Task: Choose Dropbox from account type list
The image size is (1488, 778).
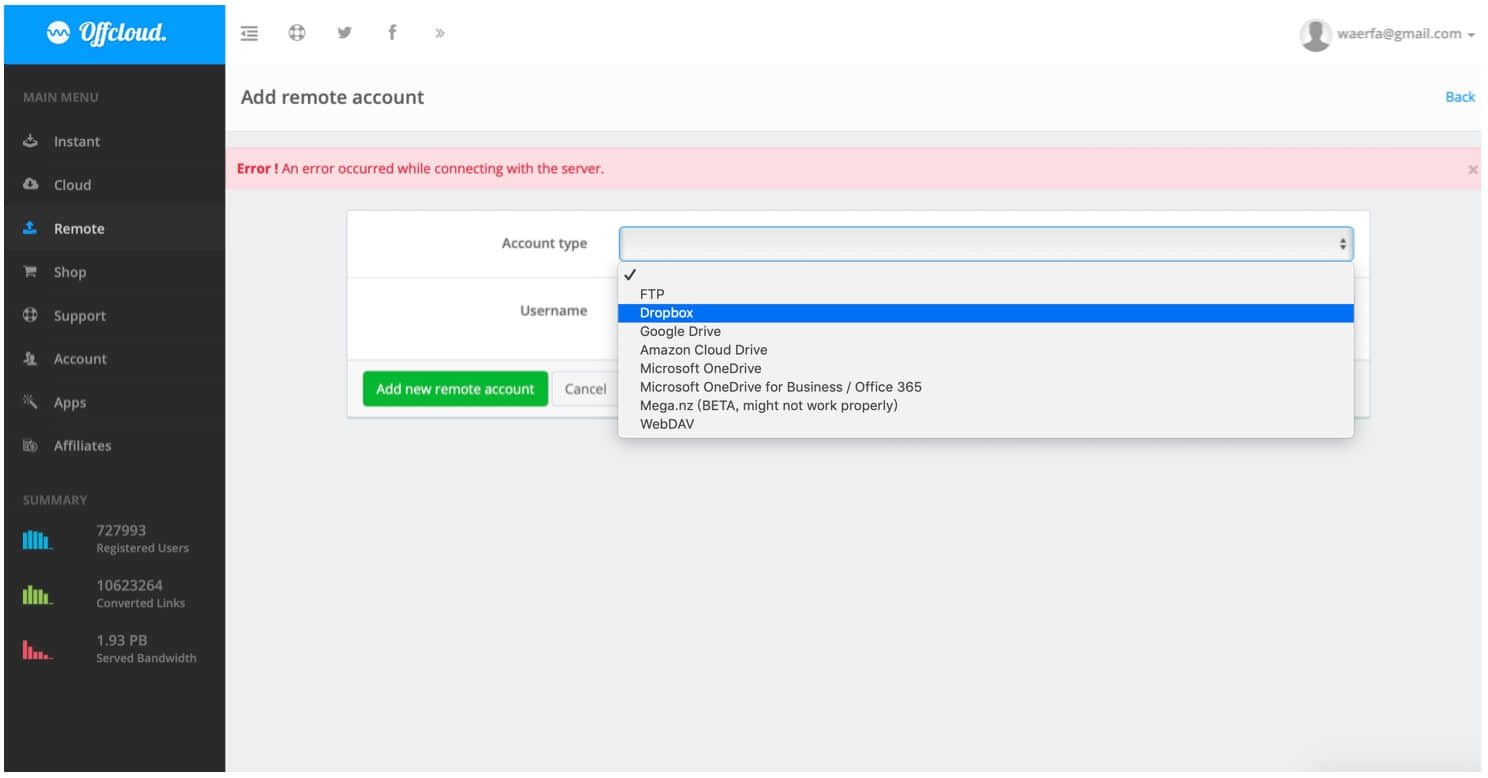Action: tap(986, 313)
